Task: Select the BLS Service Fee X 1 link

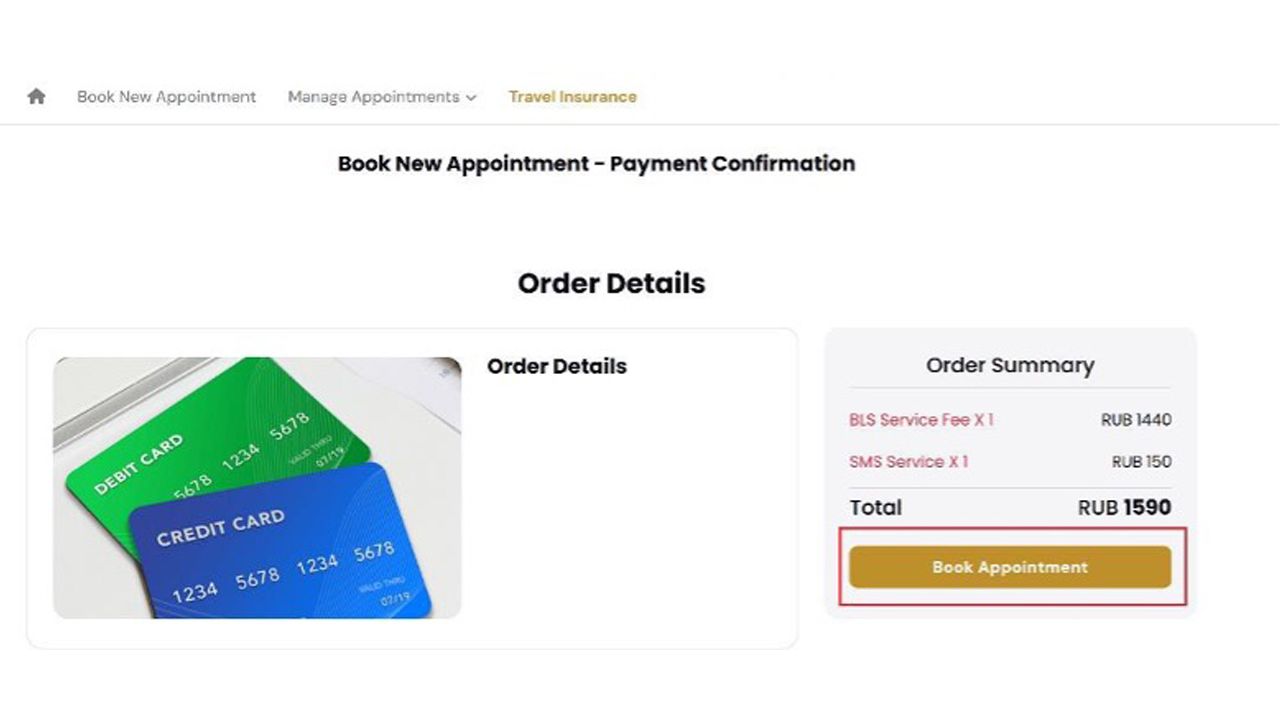Action: coord(921,420)
